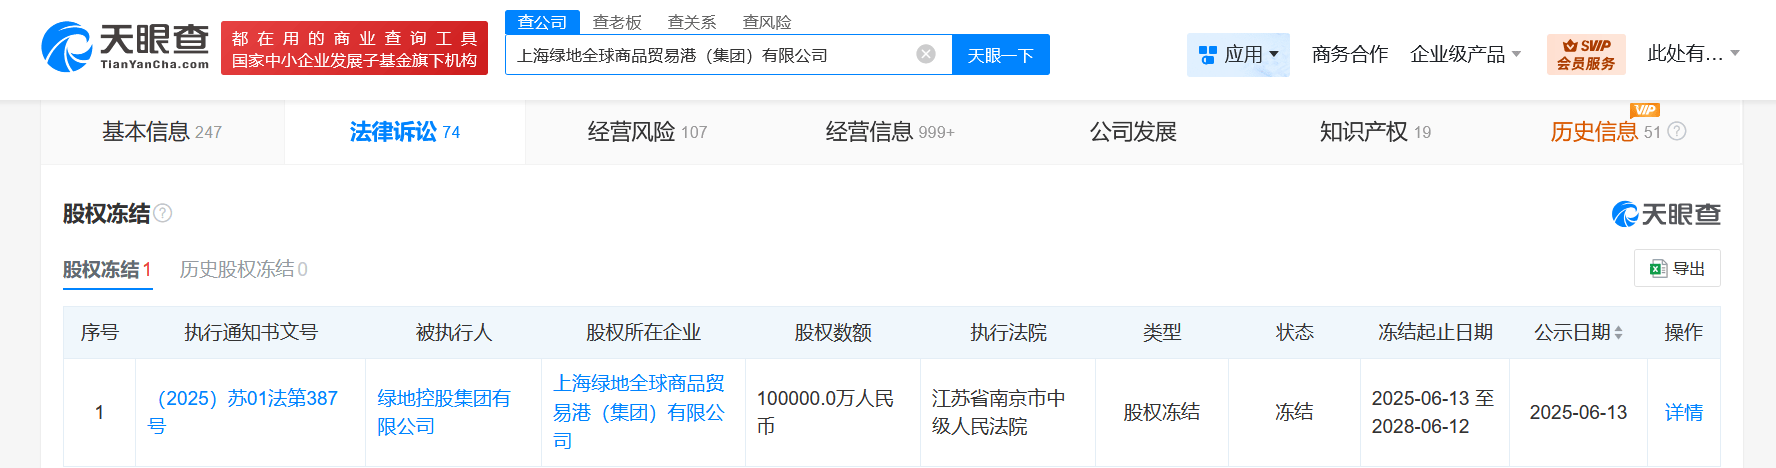Image resolution: width=1776 pixels, height=468 pixels.
Task: Clear the search box with the X icon
Action: tap(926, 54)
